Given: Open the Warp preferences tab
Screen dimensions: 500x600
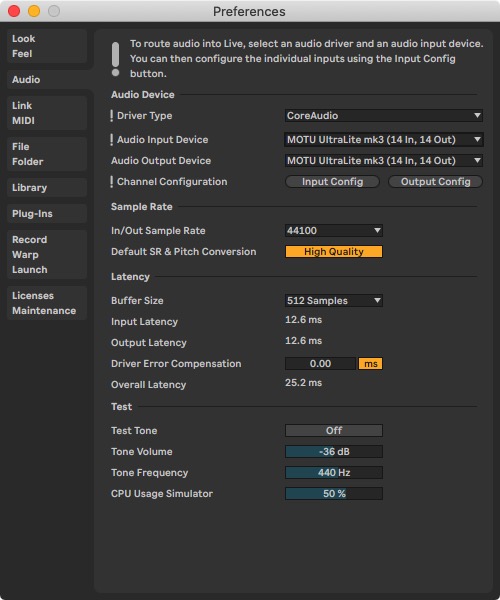Looking at the screenshot, I should (25, 254).
